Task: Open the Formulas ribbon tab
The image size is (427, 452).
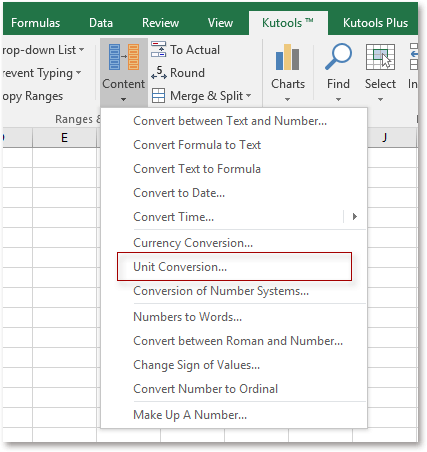Action: (35, 23)
